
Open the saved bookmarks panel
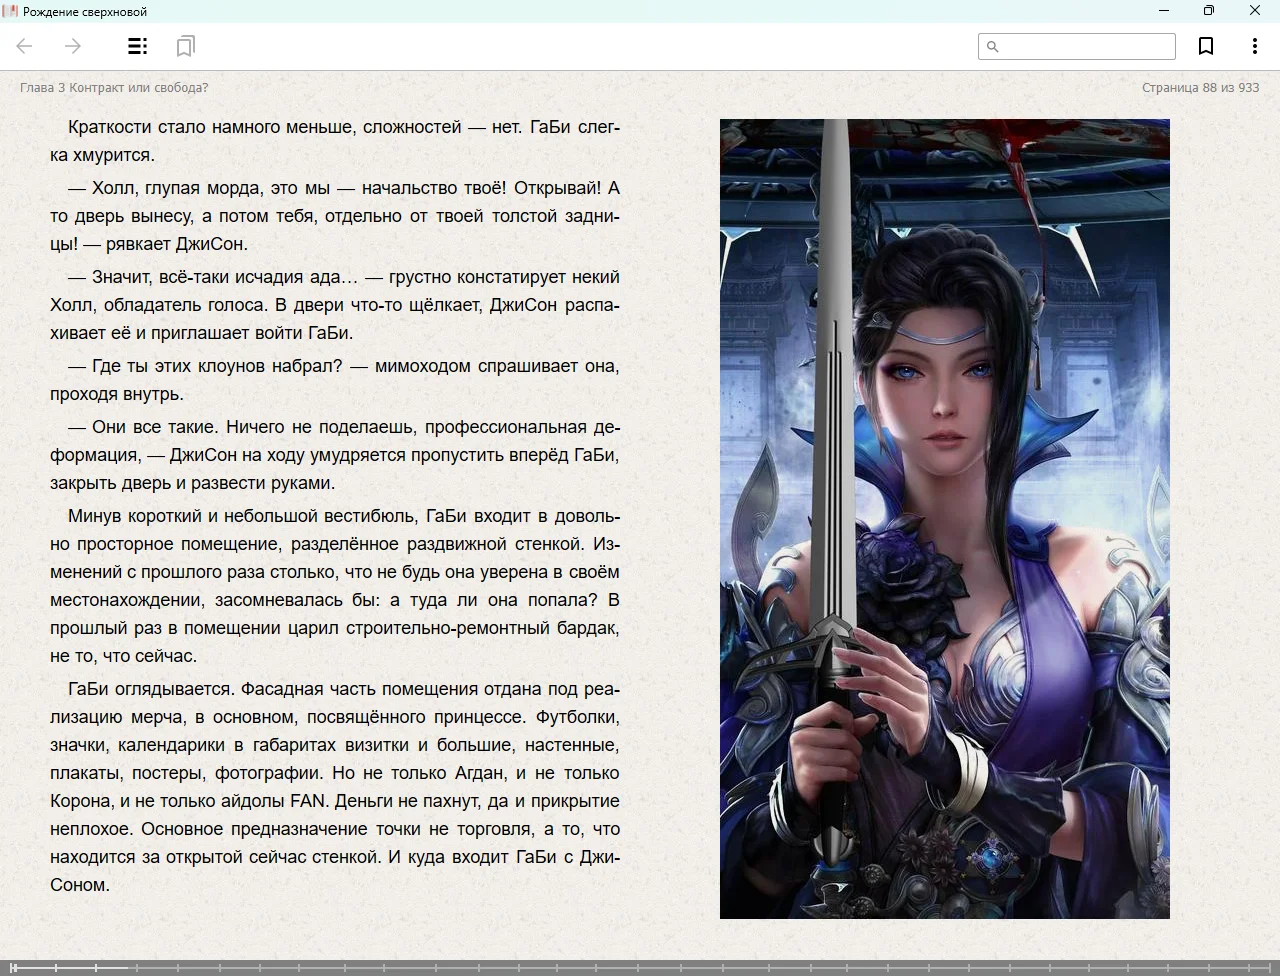185,46
